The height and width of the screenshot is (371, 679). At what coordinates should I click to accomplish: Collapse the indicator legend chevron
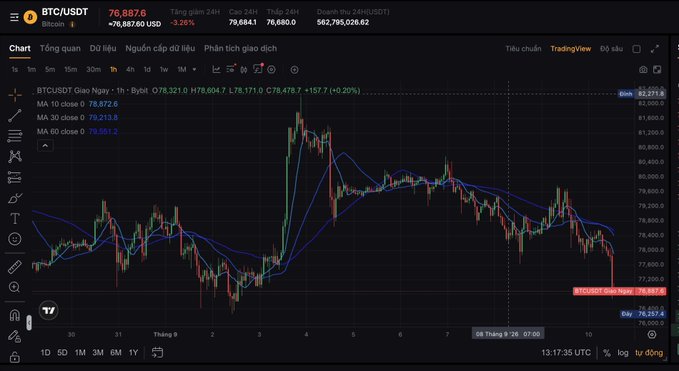click(x=45, y=146)
